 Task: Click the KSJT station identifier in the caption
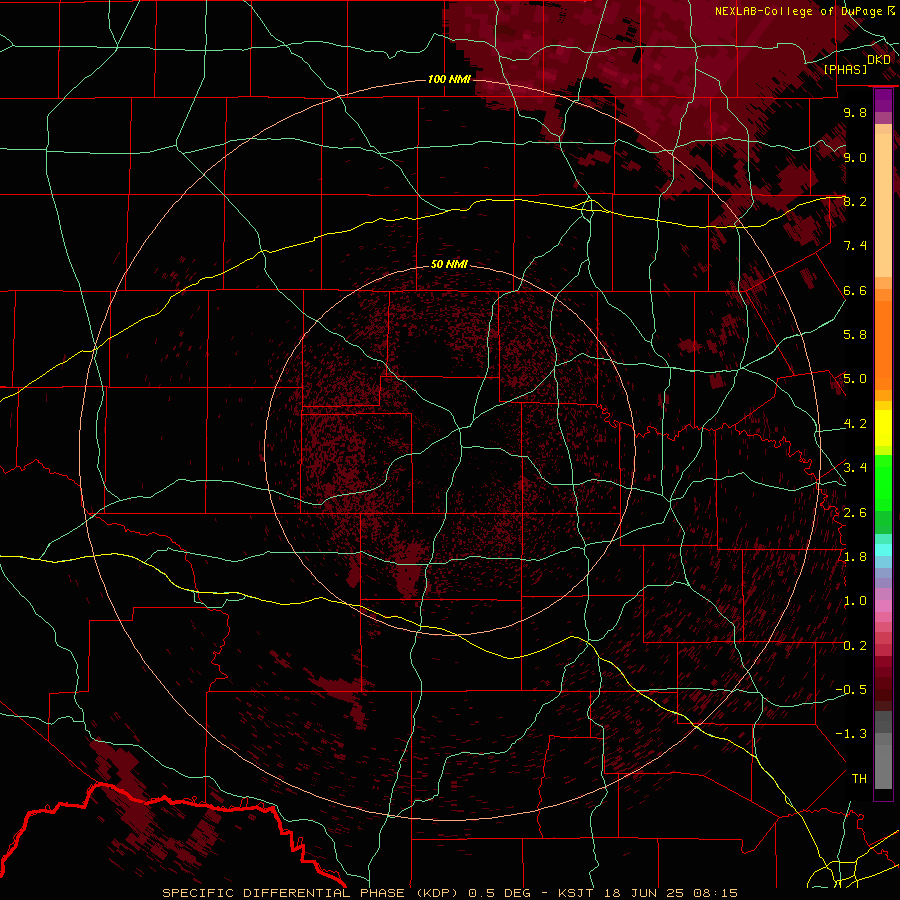[577, 893]
